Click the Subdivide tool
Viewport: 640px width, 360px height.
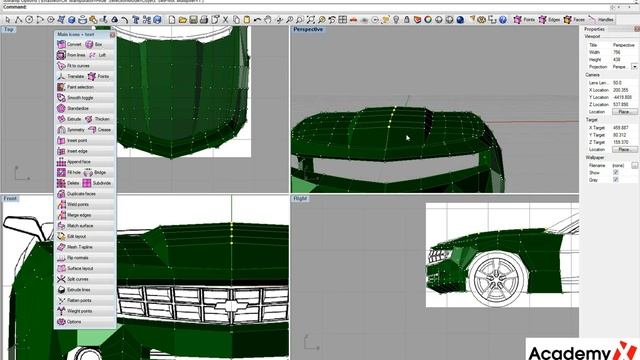coord(97,183)
